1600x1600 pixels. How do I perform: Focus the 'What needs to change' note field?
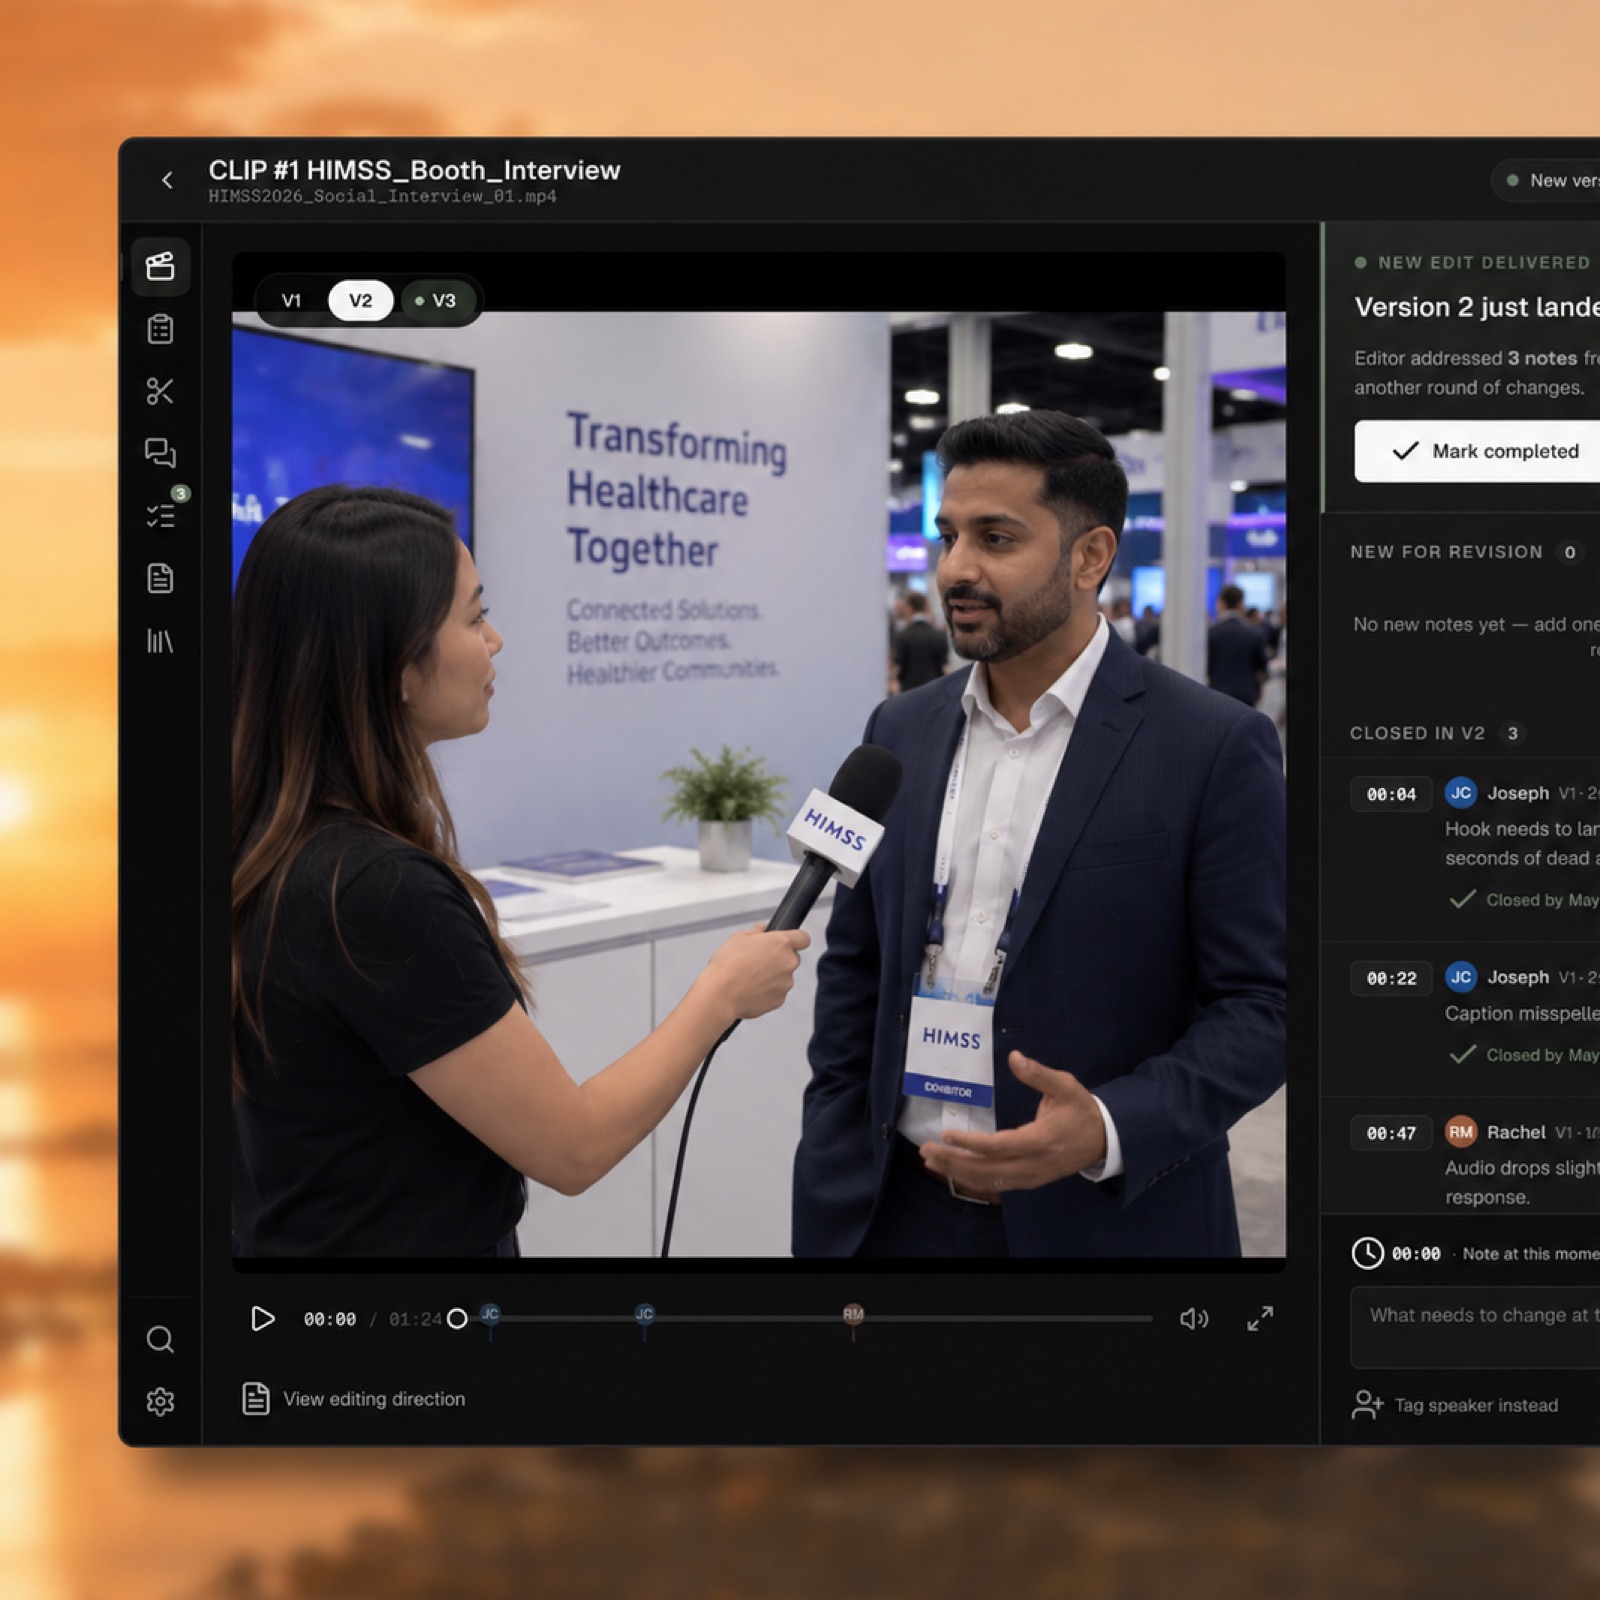tap(1475, 1327)
